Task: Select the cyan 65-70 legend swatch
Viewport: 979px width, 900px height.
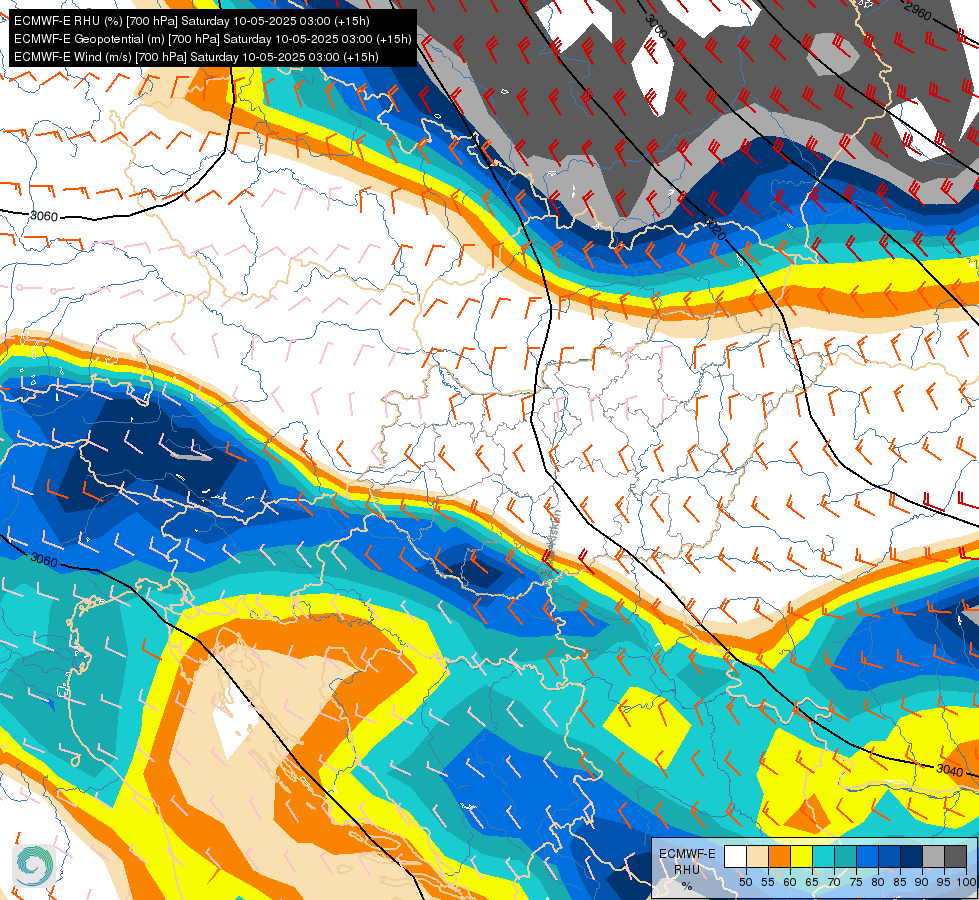Action: pos(824,856)
